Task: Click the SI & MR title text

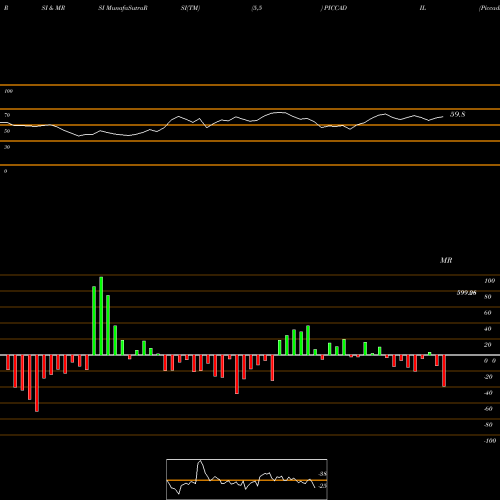Action: click(x=53, y=8)
